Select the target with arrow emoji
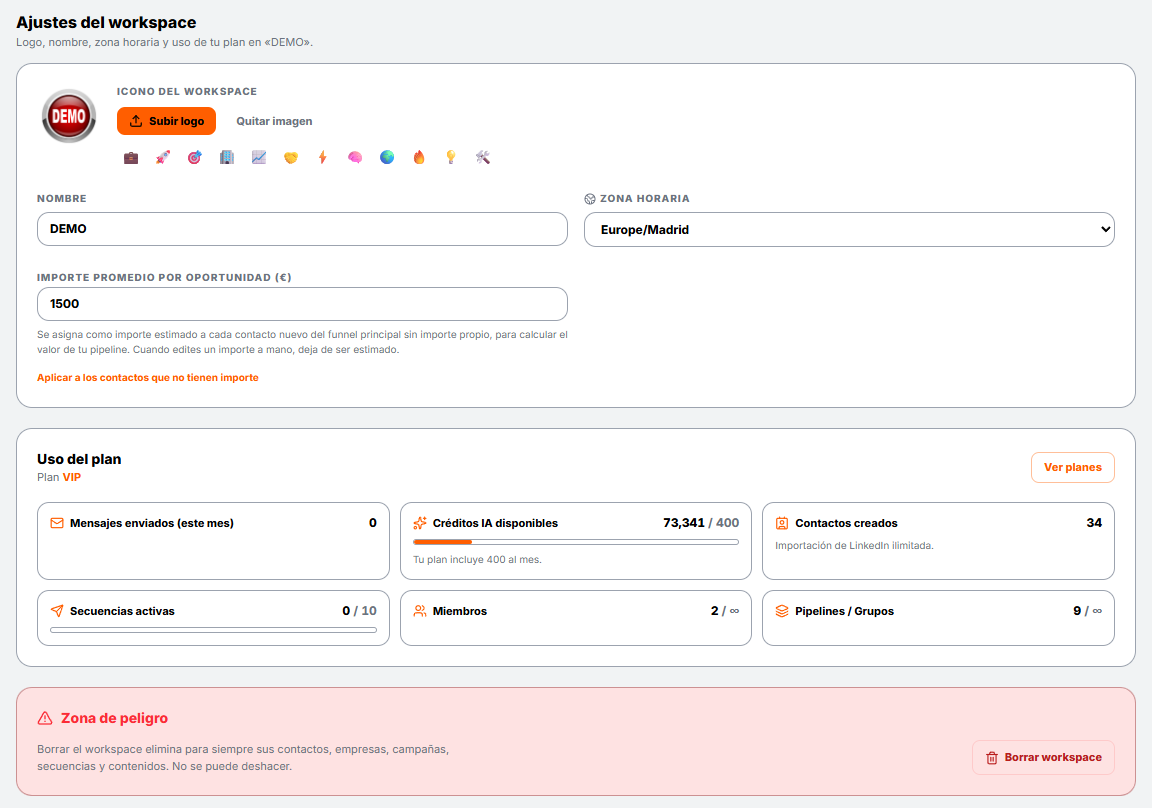The height and width of the screenshot is (808, 1152). tap(195, 157)
